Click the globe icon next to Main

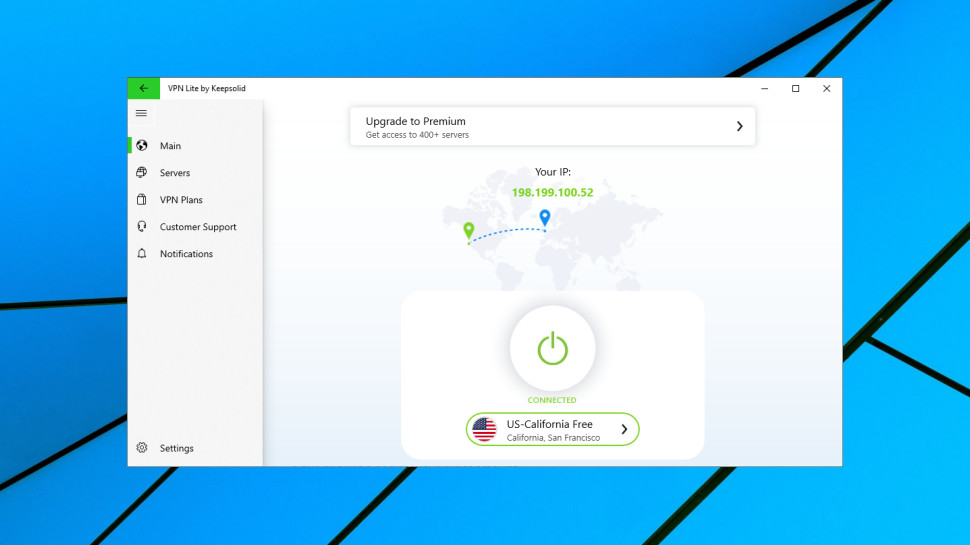(x=142, y=145)
